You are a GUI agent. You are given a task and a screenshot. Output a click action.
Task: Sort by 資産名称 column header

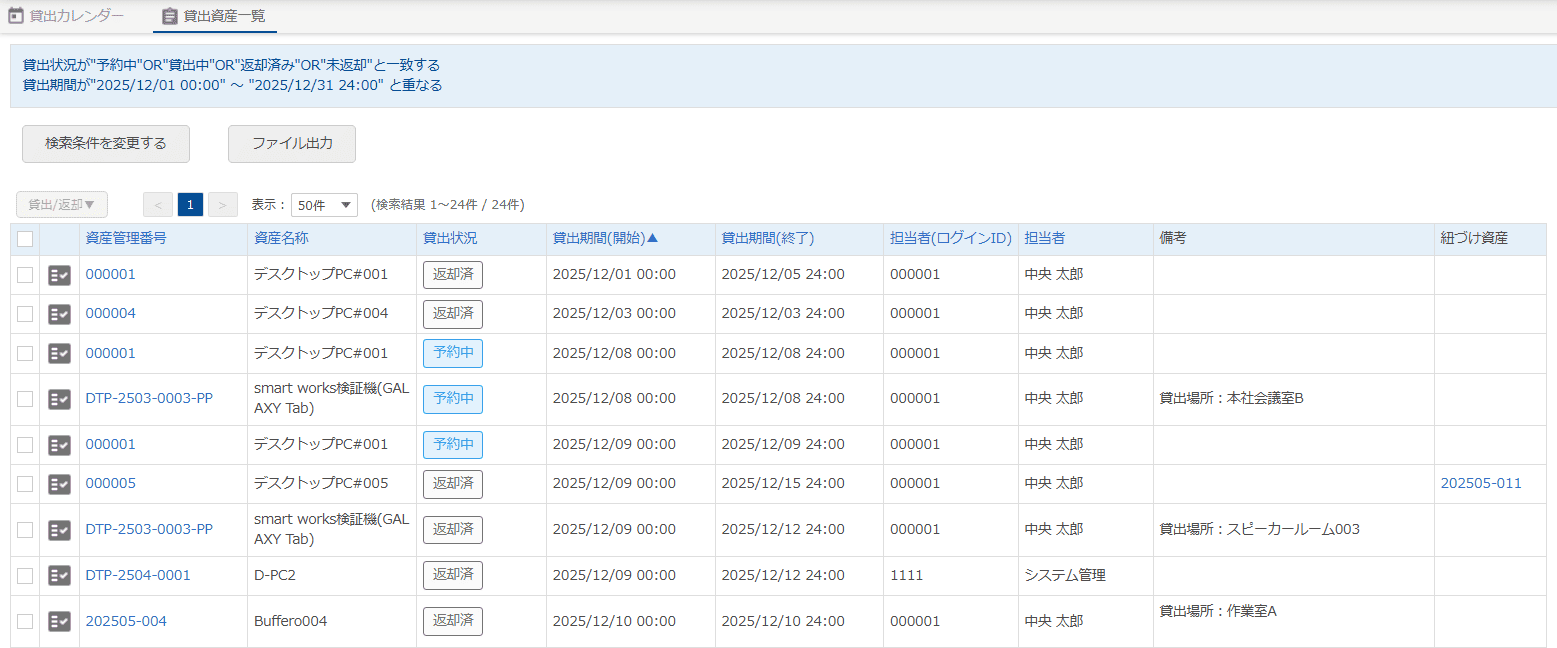click(x=281, y=239)
